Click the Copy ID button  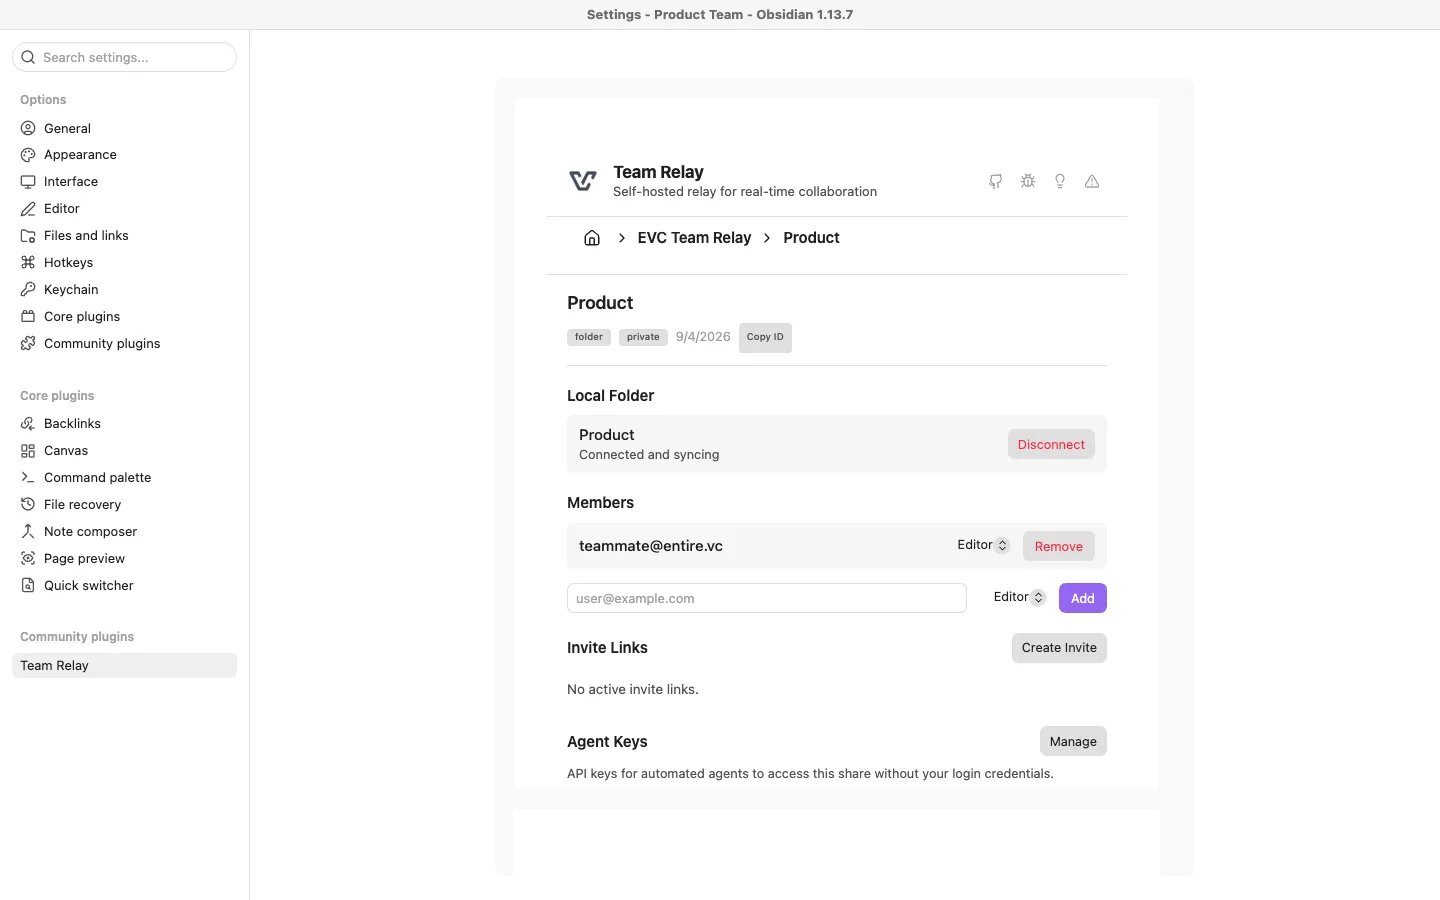[765, 337]
